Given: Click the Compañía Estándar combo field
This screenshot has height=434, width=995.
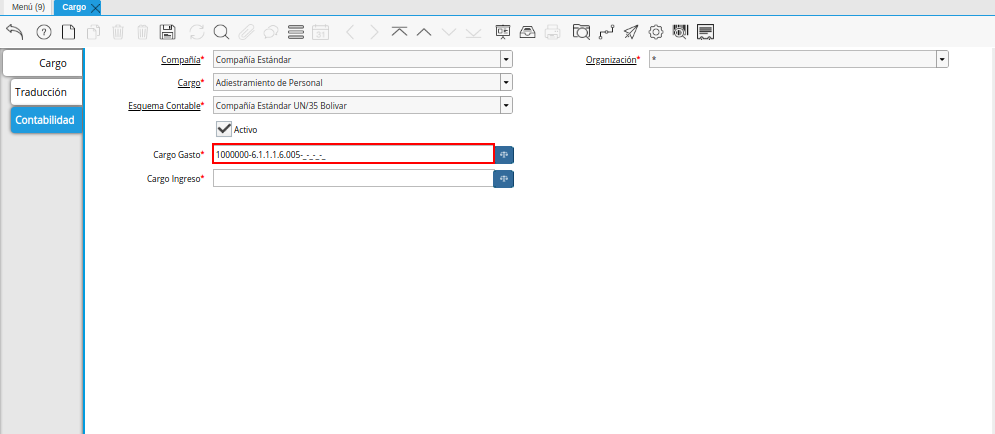Looking at the screenshot, I should pos(357,60).
